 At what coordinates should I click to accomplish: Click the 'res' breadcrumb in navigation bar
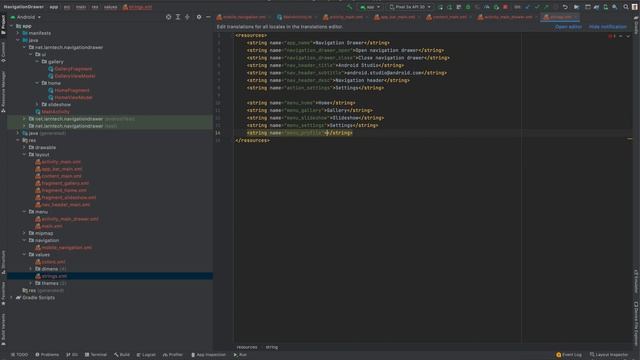pyautogui.click(x=95, y=7)
